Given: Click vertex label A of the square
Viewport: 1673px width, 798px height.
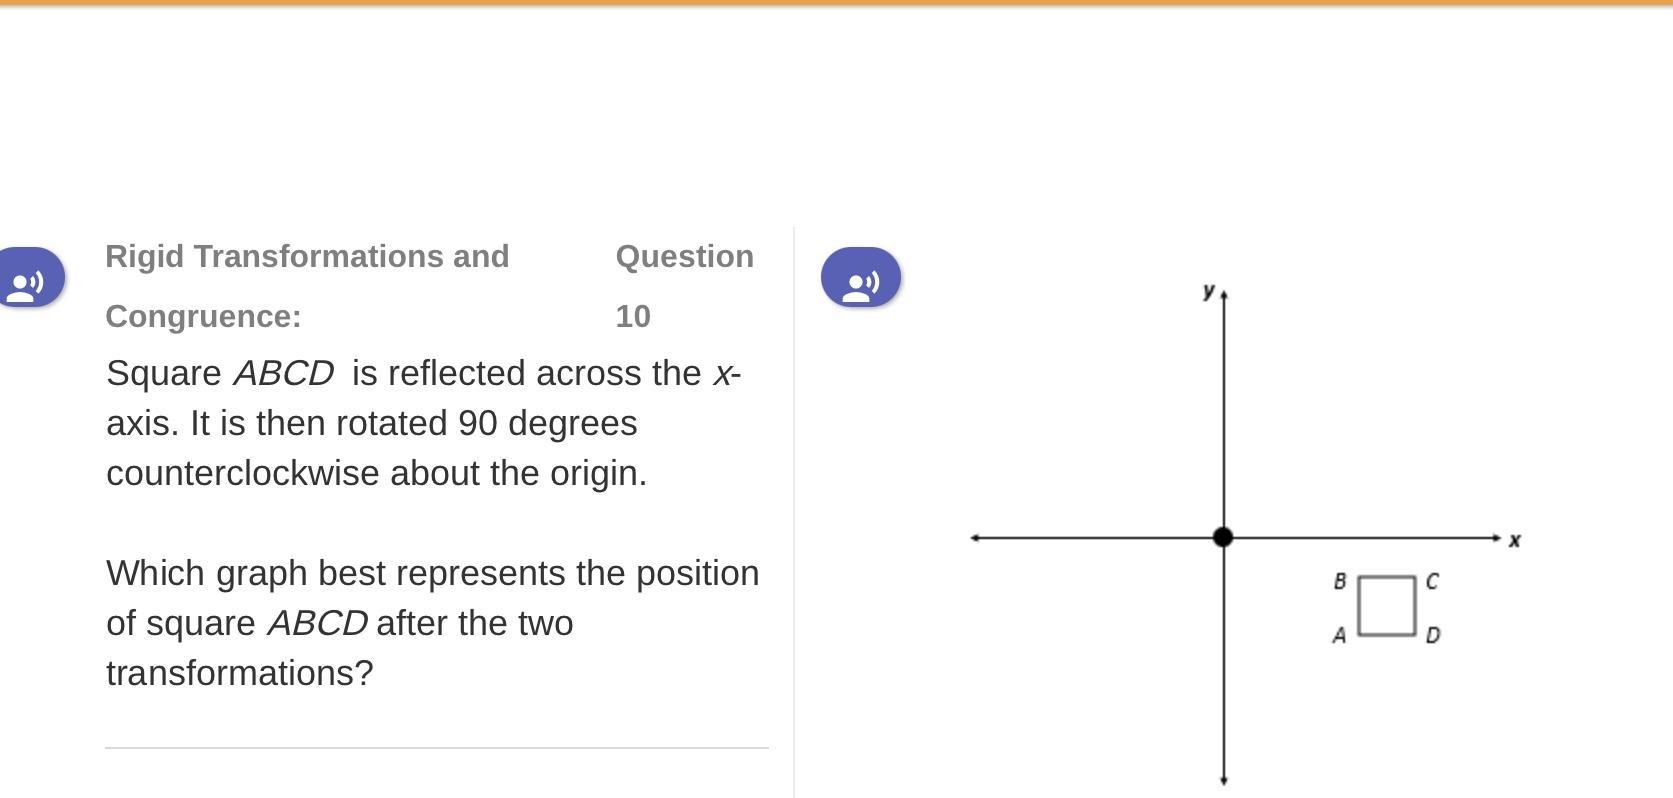Looking at the screenshot, I should coord(1339,635).
